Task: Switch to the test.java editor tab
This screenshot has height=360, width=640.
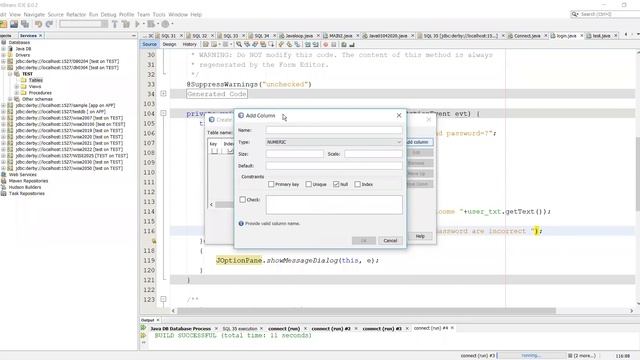Action: pos(601,36)
